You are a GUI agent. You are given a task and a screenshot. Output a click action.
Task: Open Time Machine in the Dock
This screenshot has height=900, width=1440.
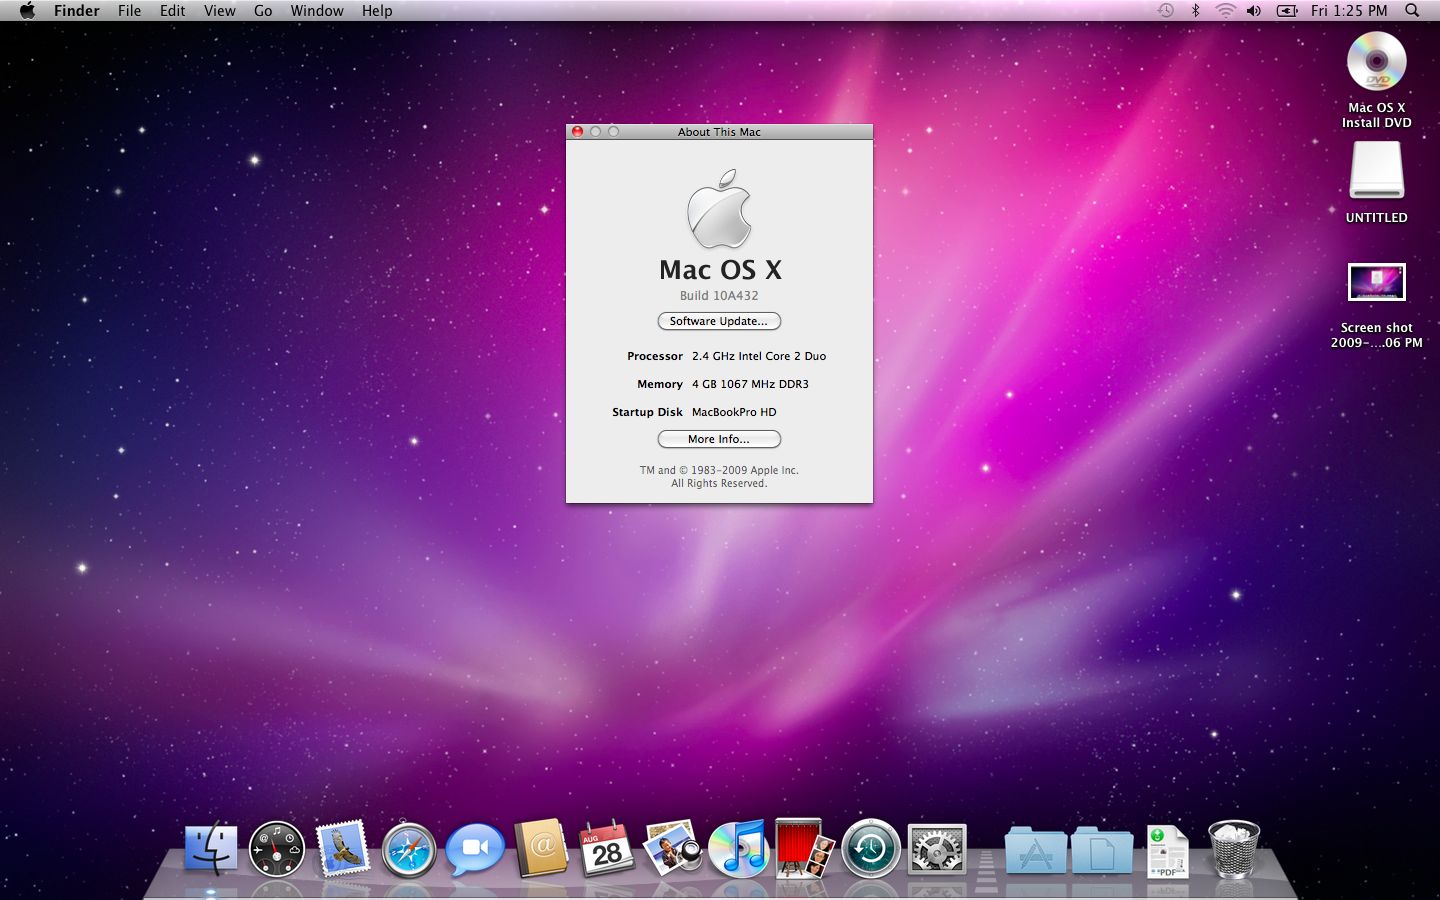[871, 849]
